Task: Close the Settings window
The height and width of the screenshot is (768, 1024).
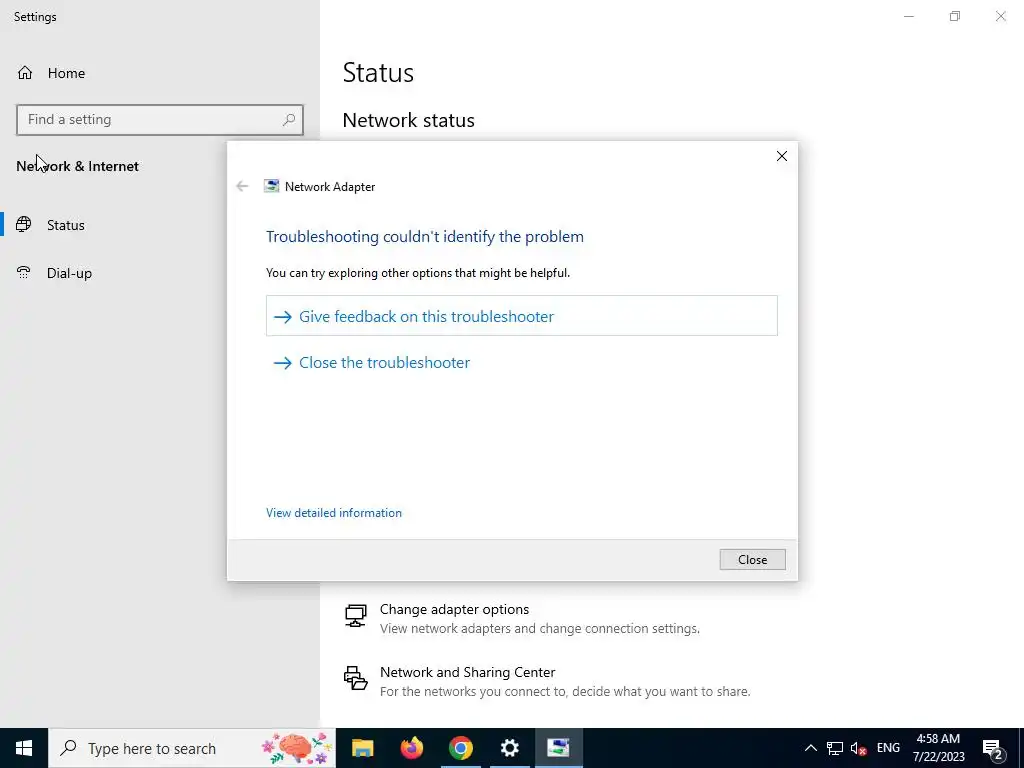Action: [1000, 16]
